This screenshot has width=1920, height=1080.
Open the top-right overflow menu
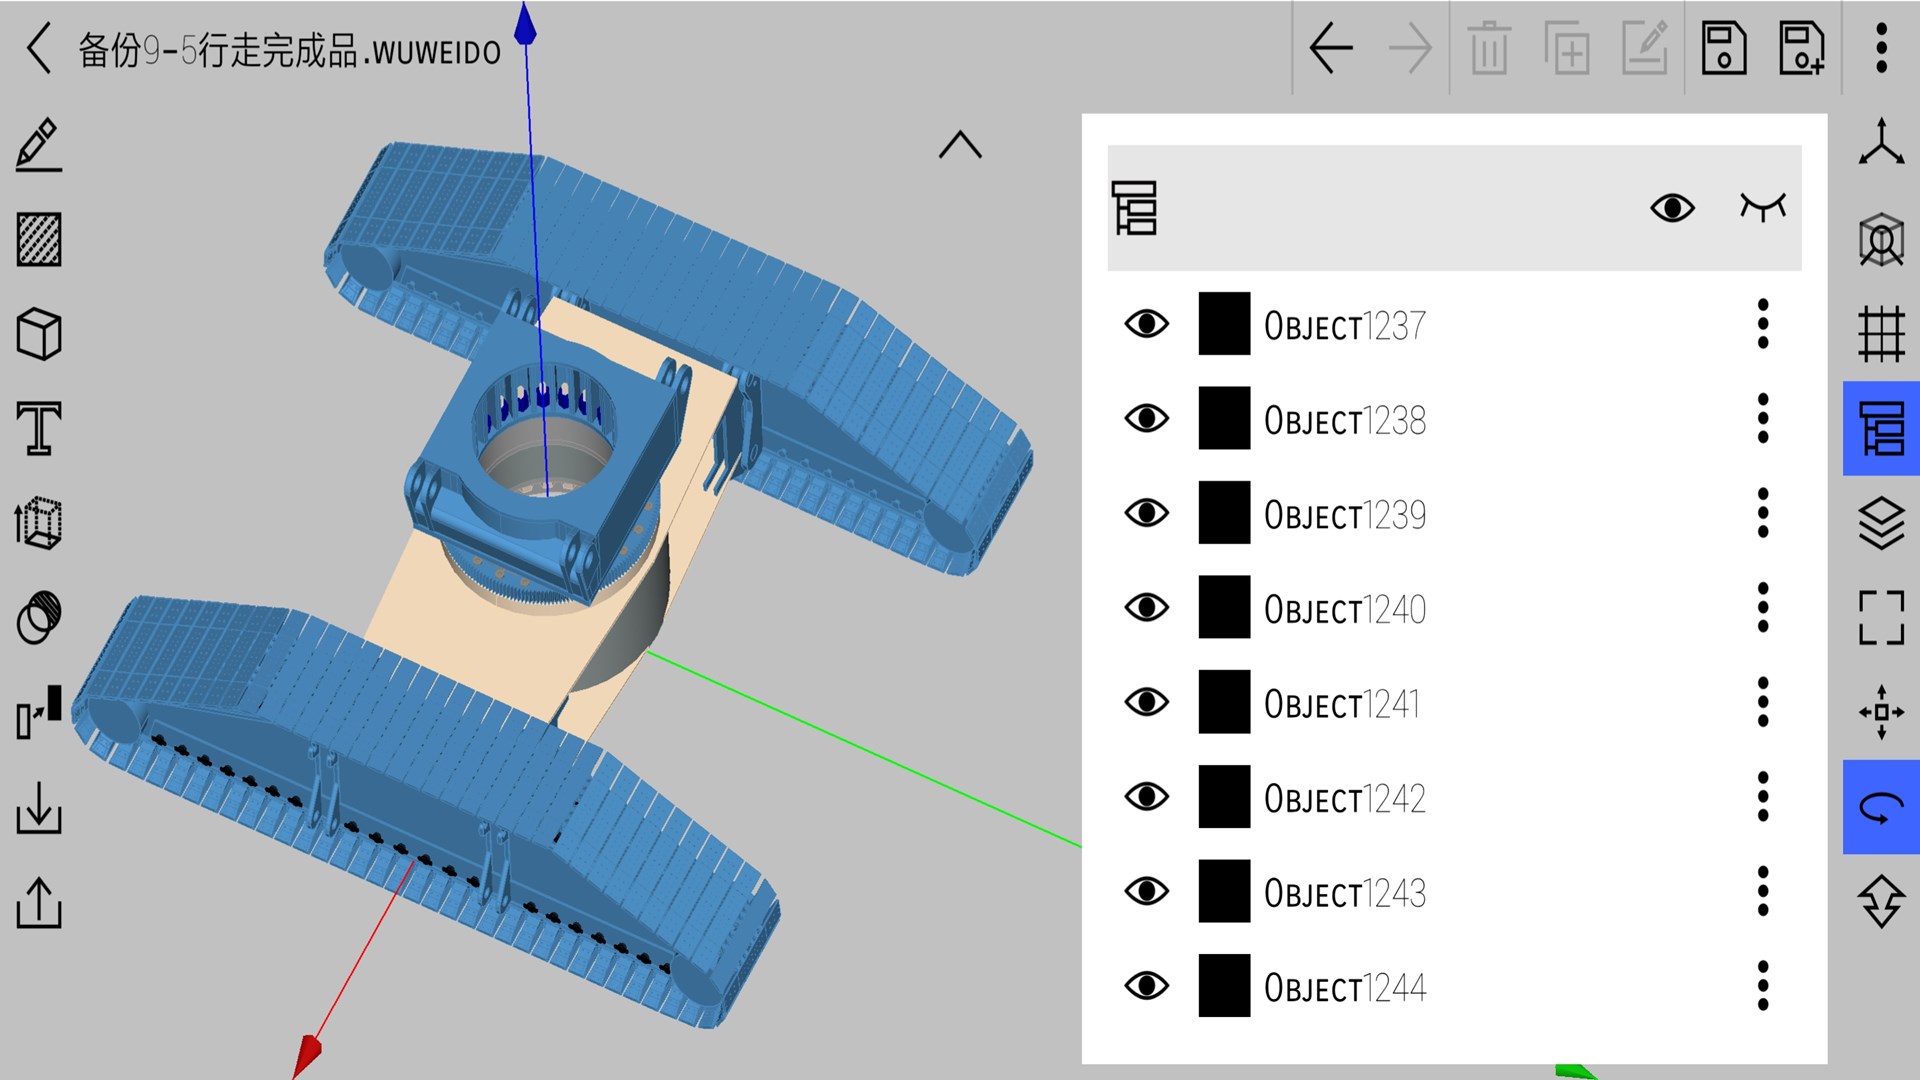coord(1881,48)
